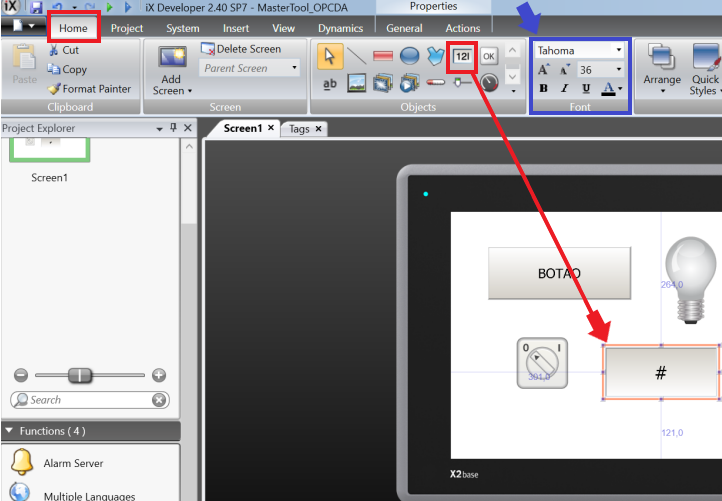Viewport: 722px width, 501px height.
Task: Expand the Parent Screen dropdown
Action: click(x=295, y=69)
